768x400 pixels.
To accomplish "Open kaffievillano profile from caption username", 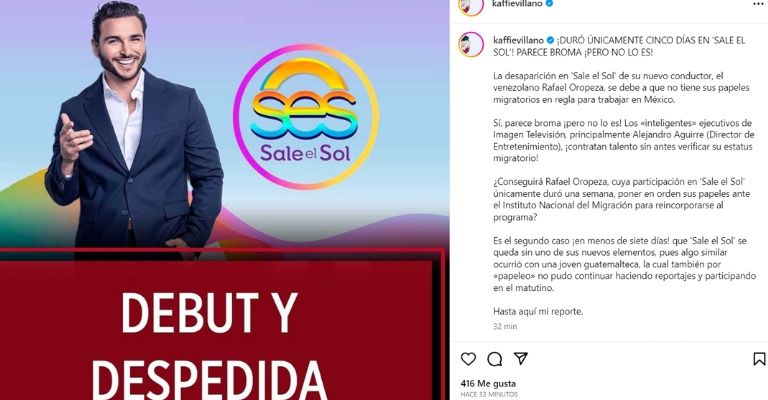I will pos(518,40).
